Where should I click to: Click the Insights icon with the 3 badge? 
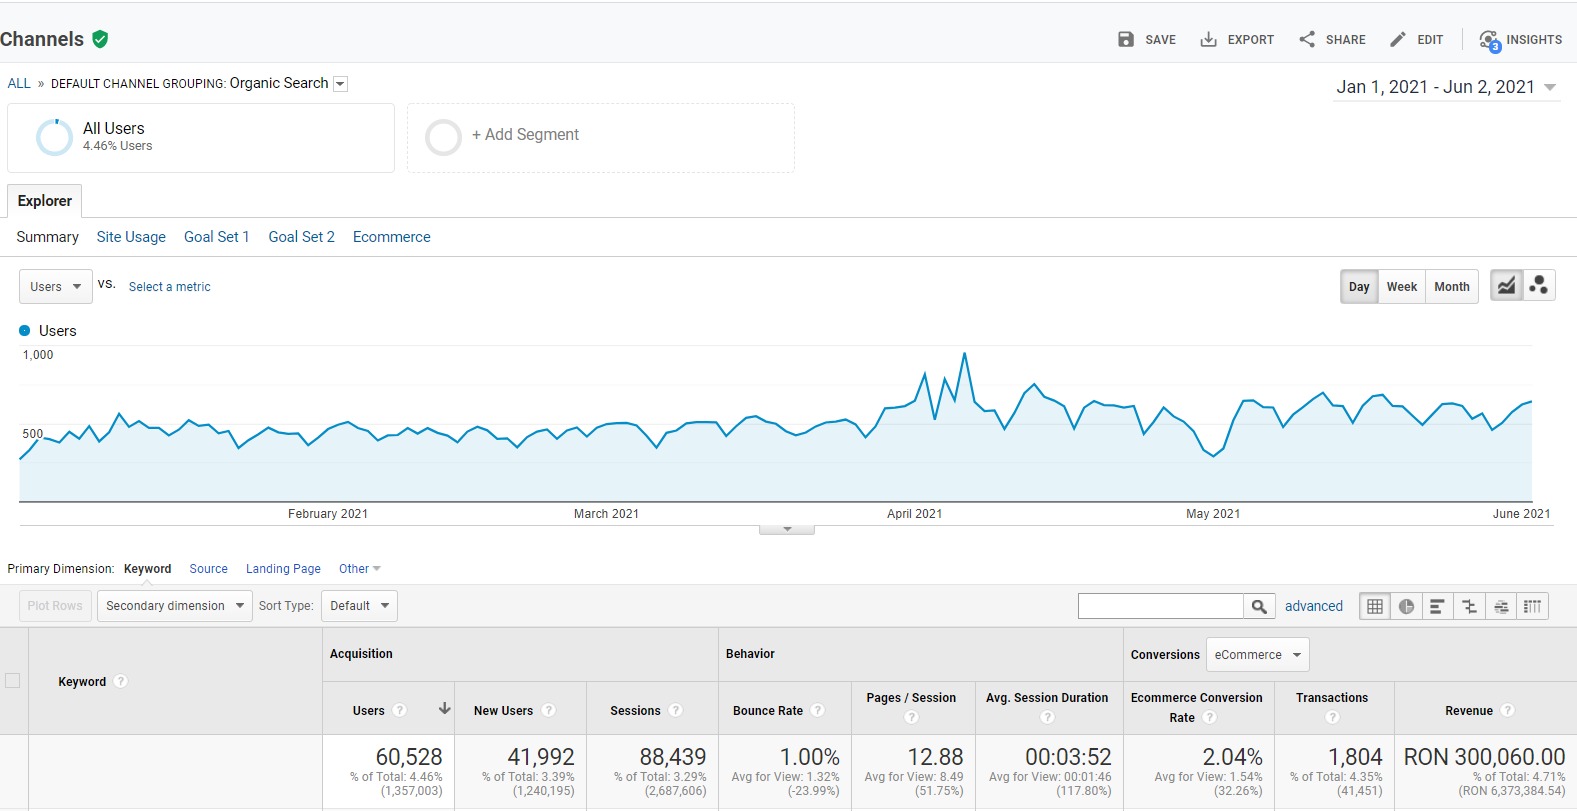(1490, 40)
